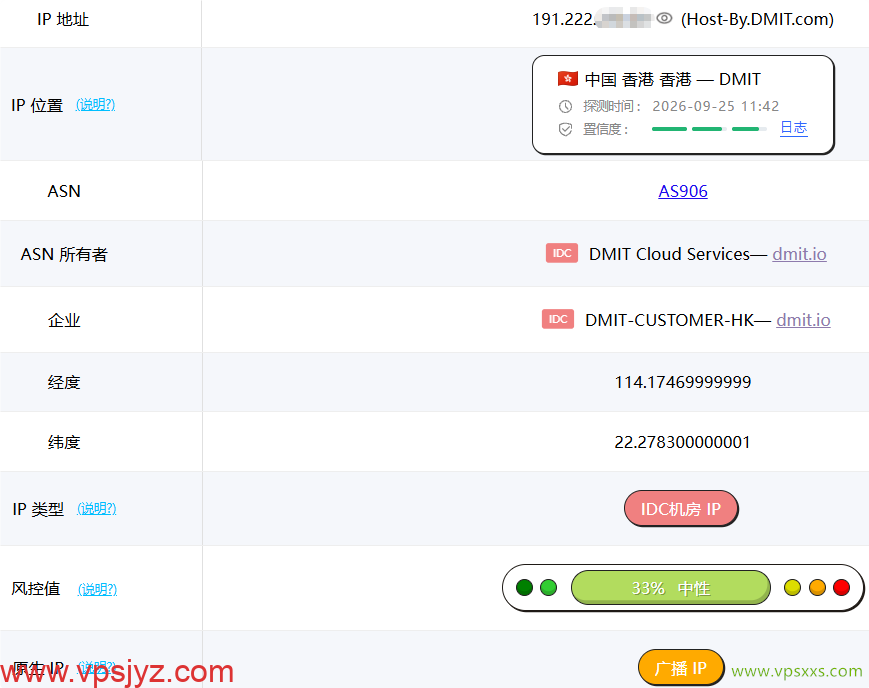Select the yellow risk dot
The image size is (869, 688).
[793, 588]
